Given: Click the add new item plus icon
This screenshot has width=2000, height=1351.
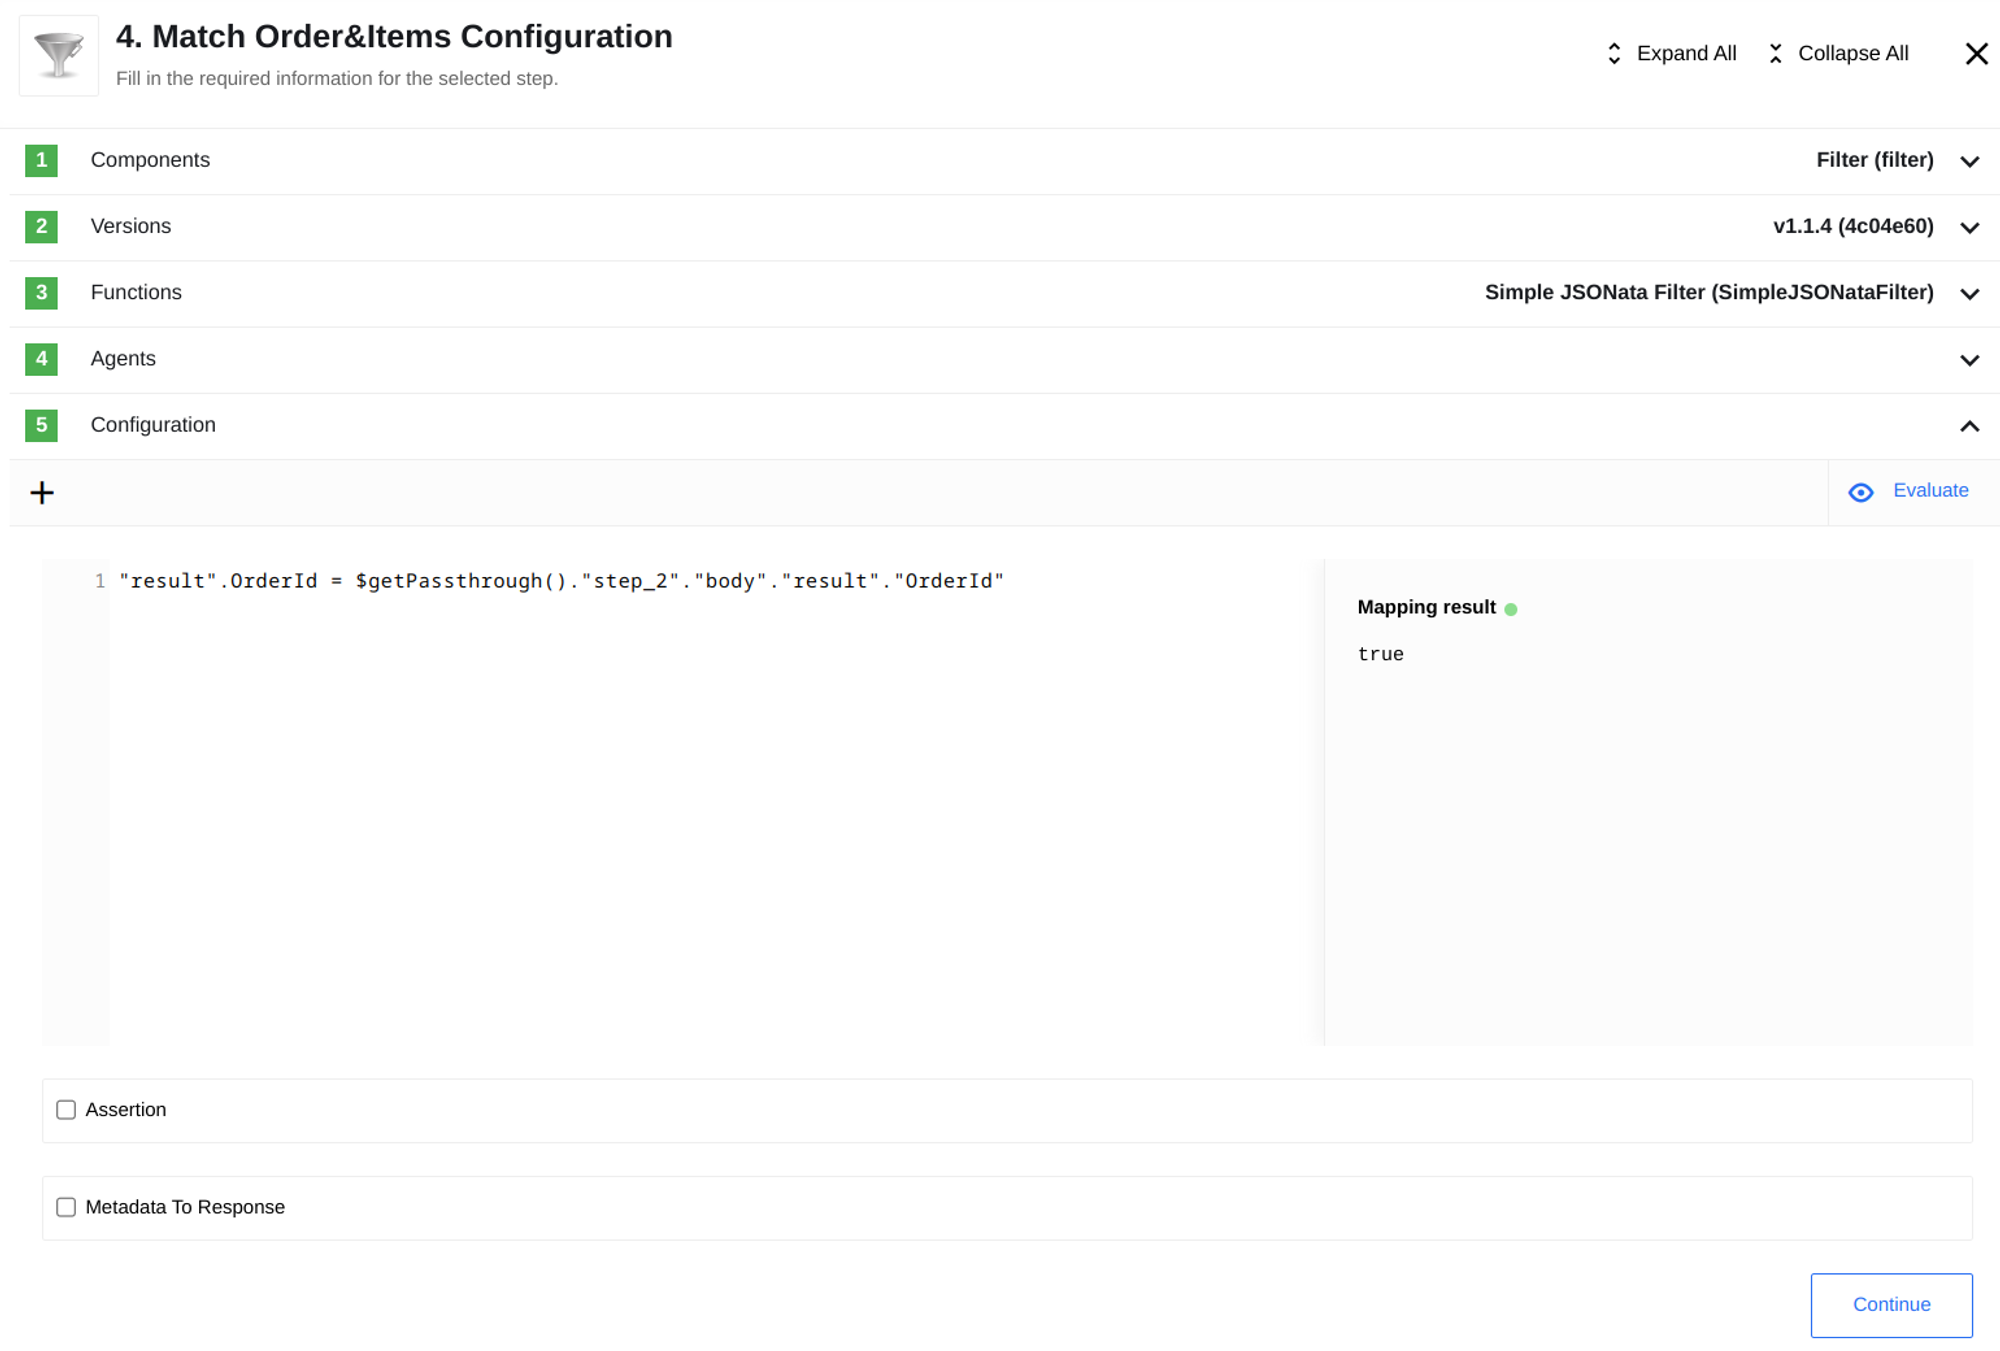Looking at the screenshot, I should click(x=42, y=490).
